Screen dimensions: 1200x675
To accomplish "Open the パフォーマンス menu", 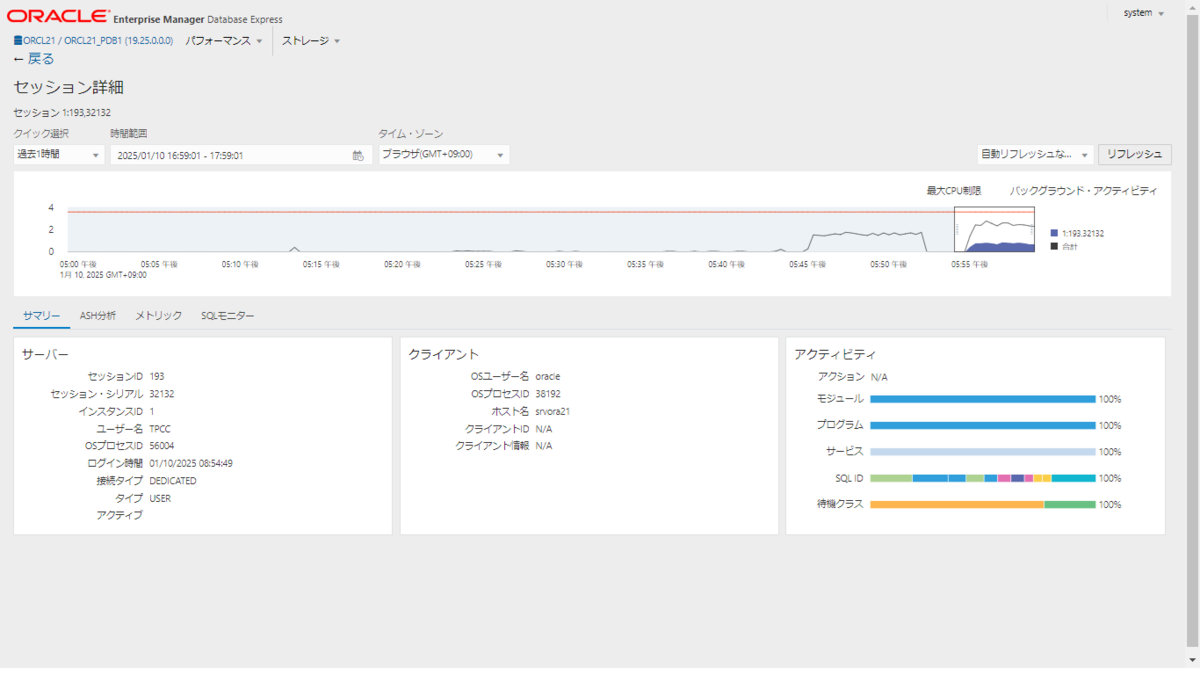I will point(221,41).
